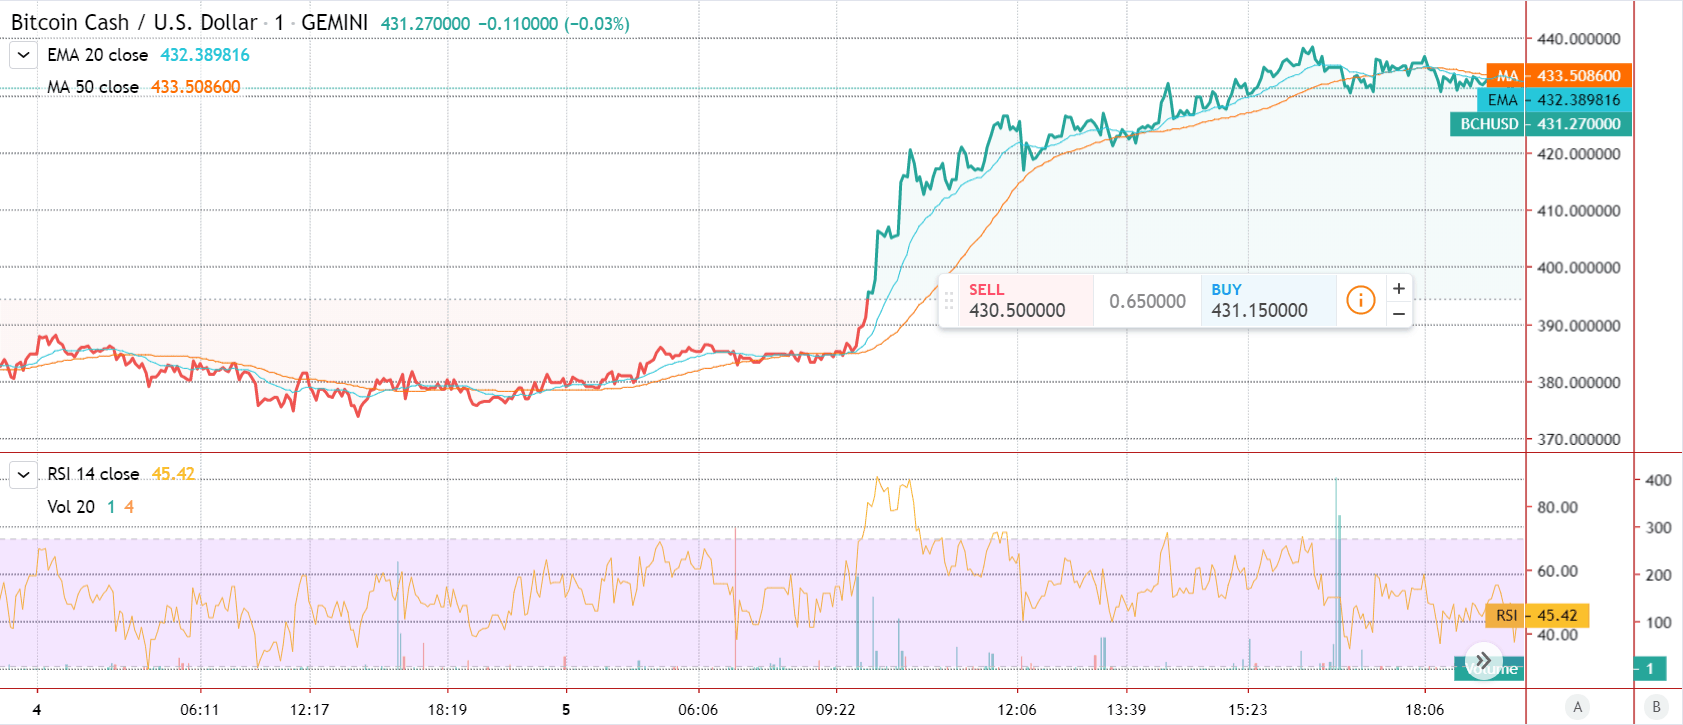Click the 18:06 time axis label

[1424, 710]
